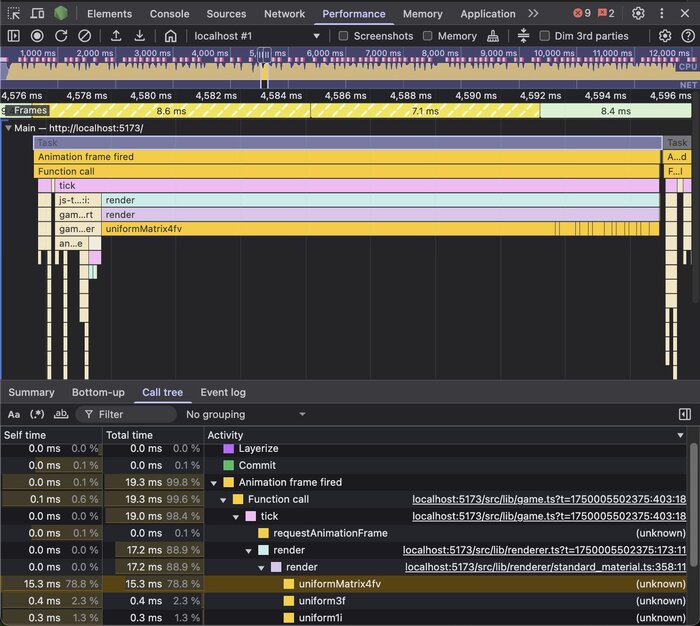Open the inspect element picker tool
Viewport: 700px width, 626px height.
point(14,14)
